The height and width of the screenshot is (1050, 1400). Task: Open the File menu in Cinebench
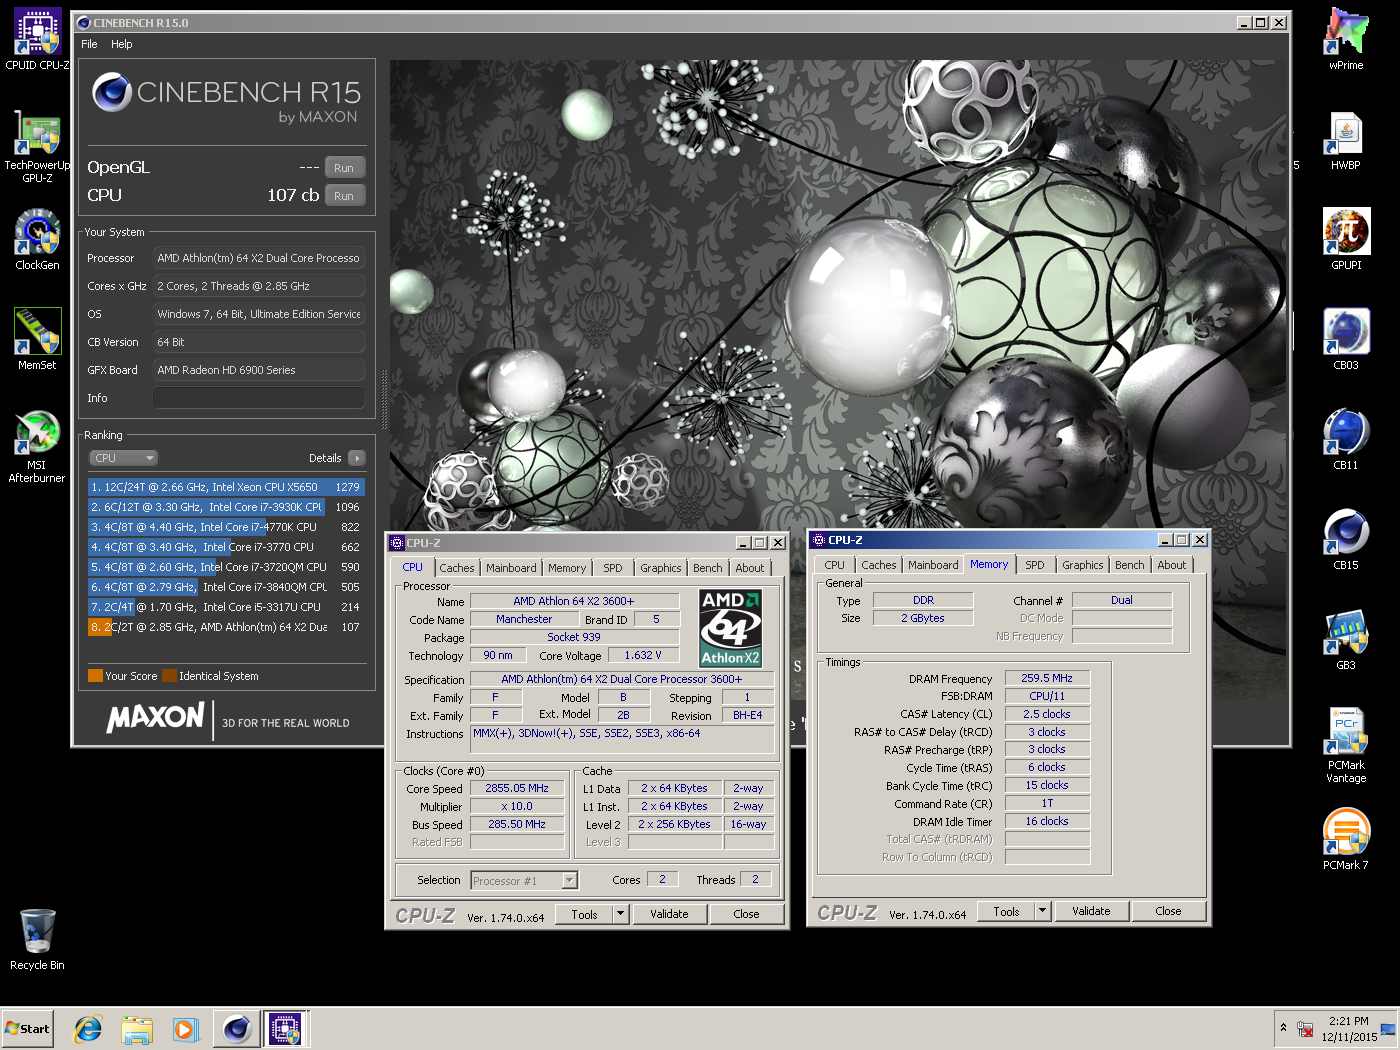coord(89,44)
